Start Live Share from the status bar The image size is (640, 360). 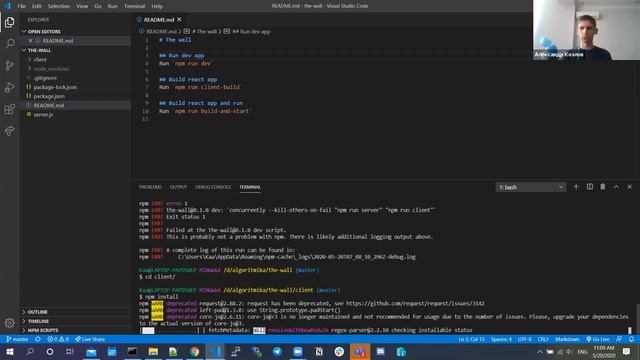click(x=90, y=339)
